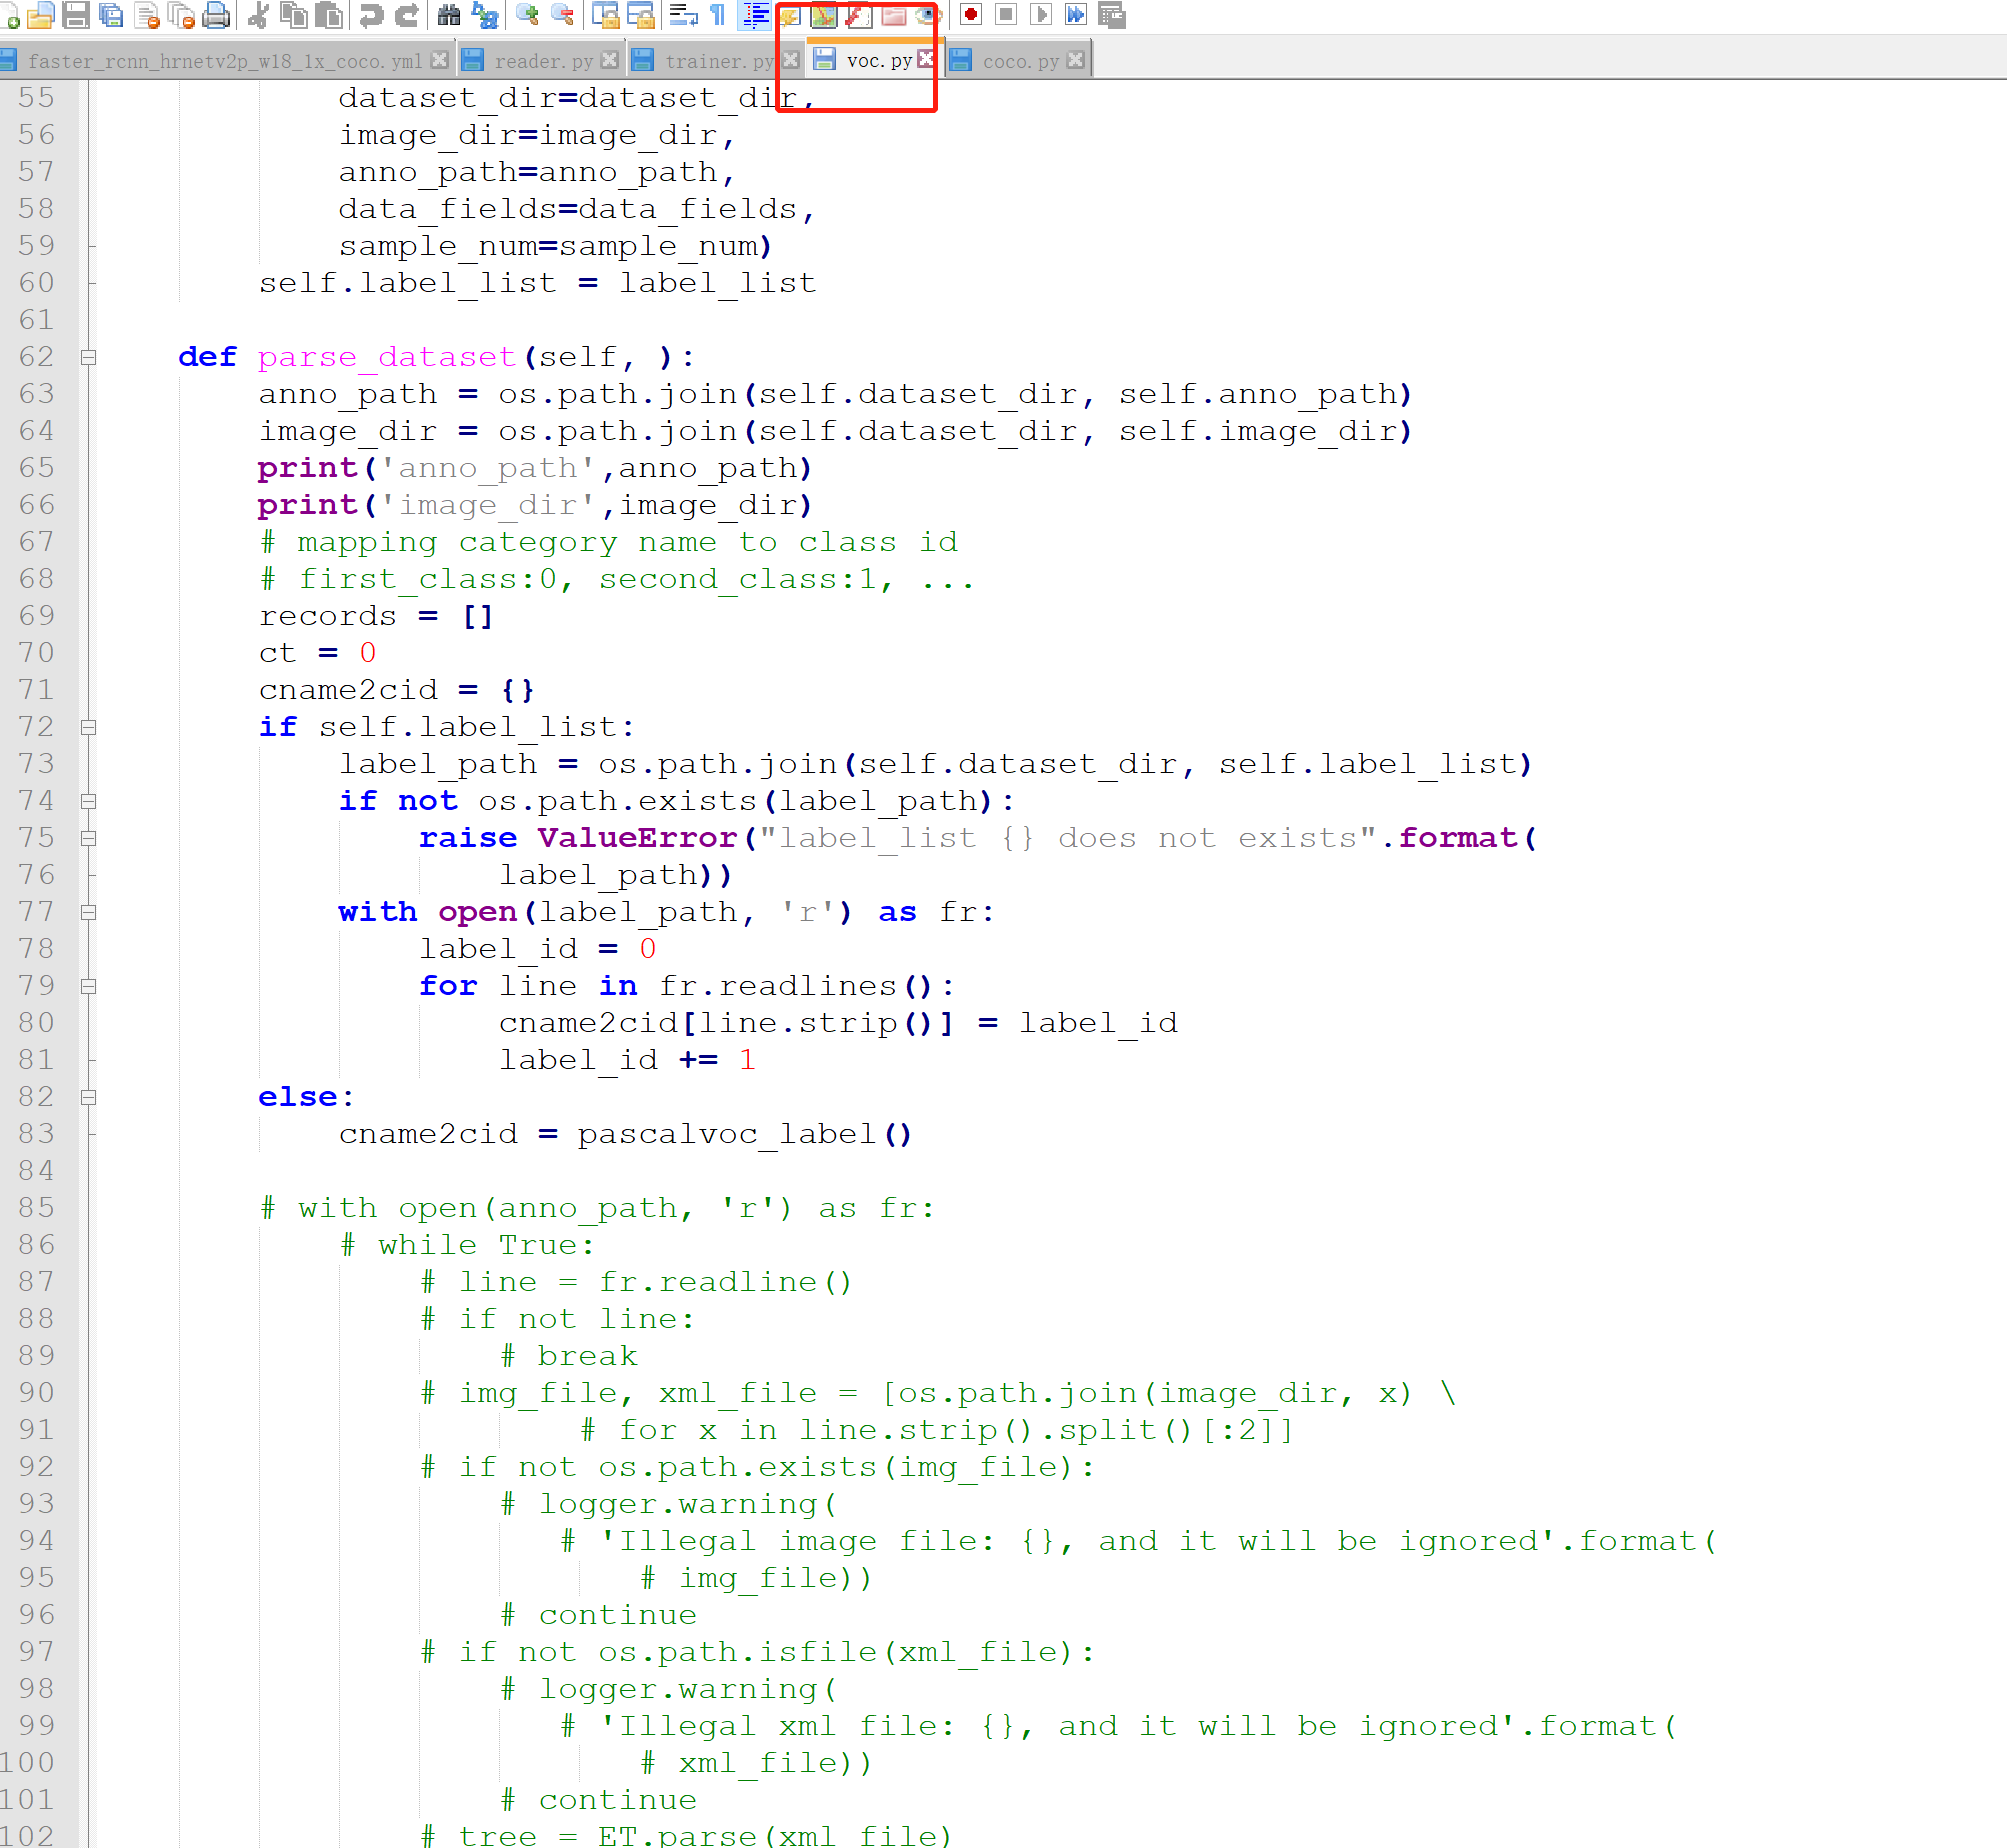Play back the recorded macro
This screenshot has width=2007, height=1848.
[x=1040, y=15]
